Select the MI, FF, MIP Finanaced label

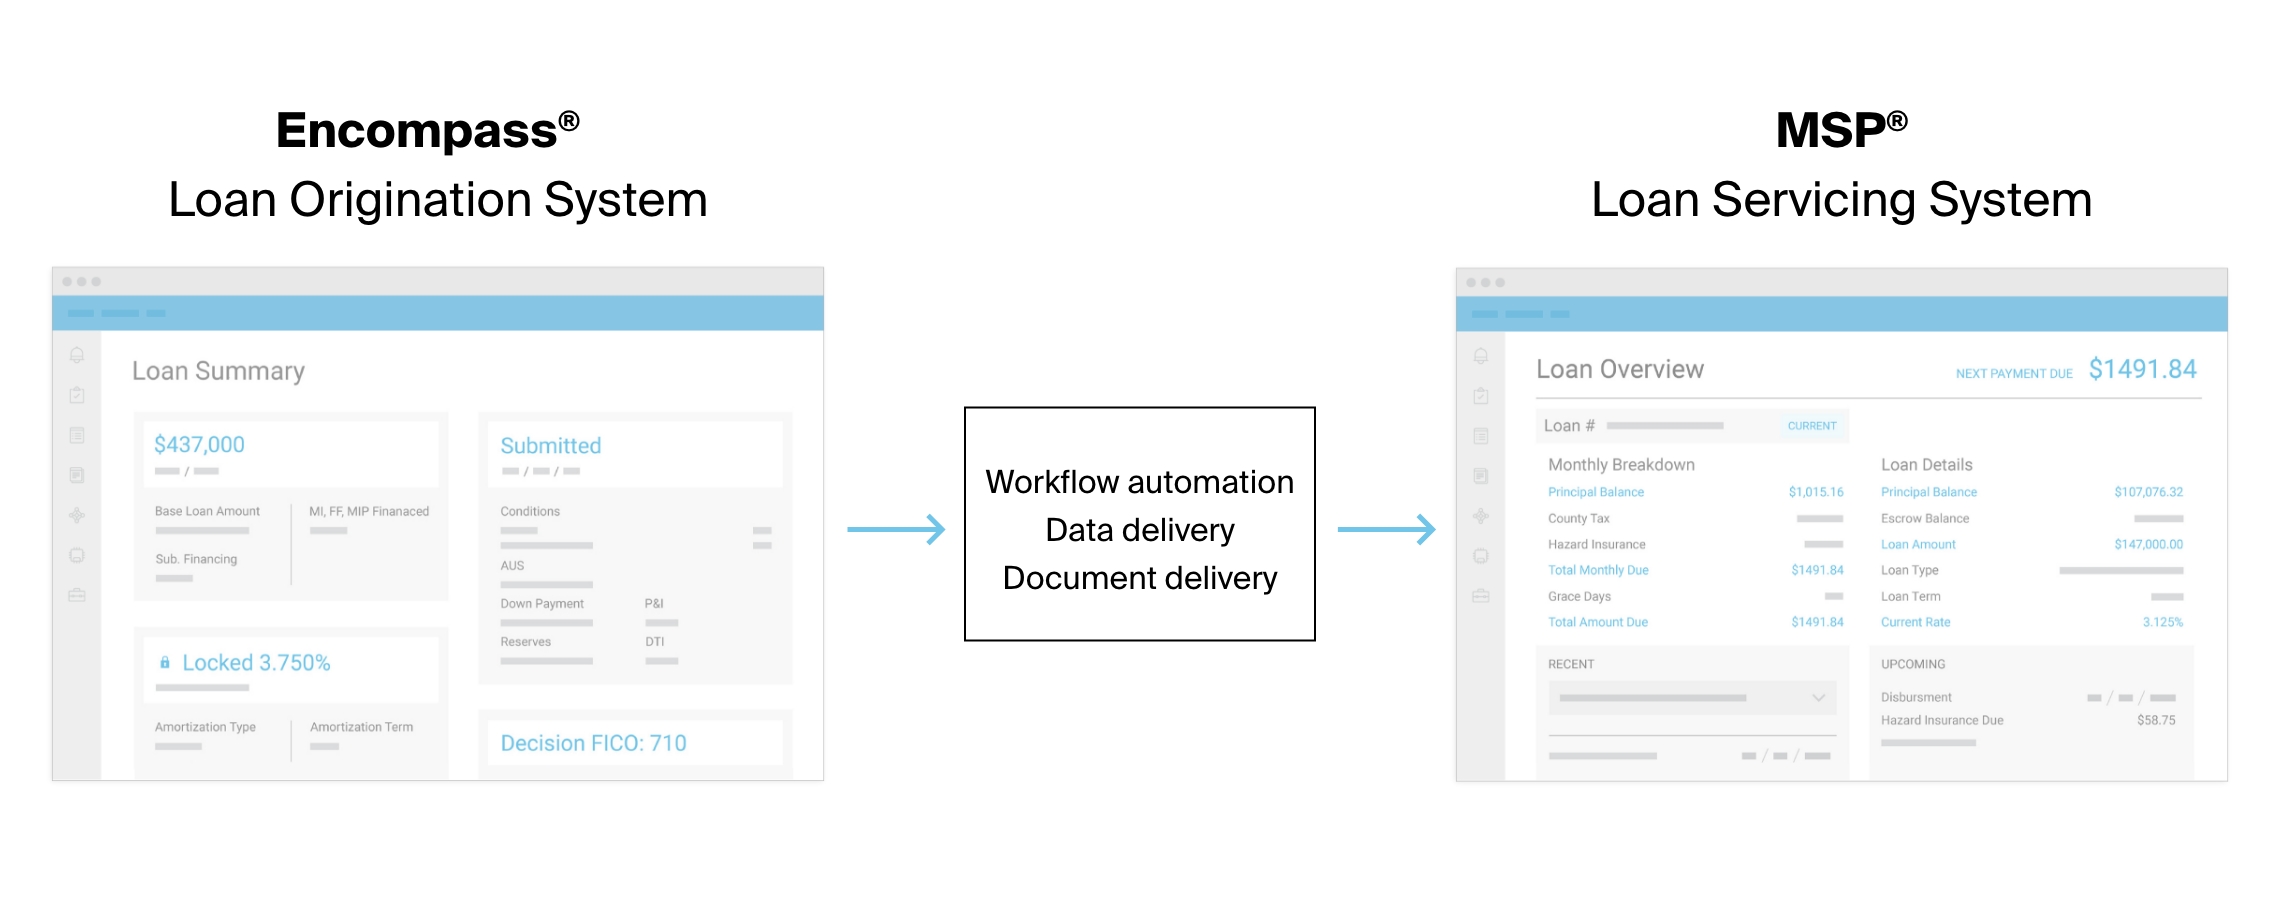pyautogui.click(x=369, y=511)
